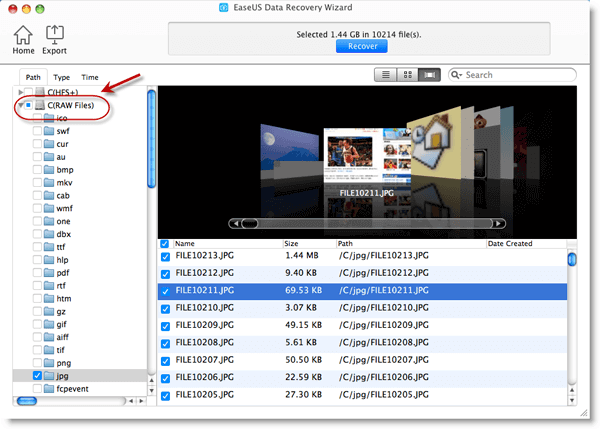Viewport: 600px width, 429px height.
Task: Click the bmp folder icon
Action: pyautogui.click(x=49, y=170)
